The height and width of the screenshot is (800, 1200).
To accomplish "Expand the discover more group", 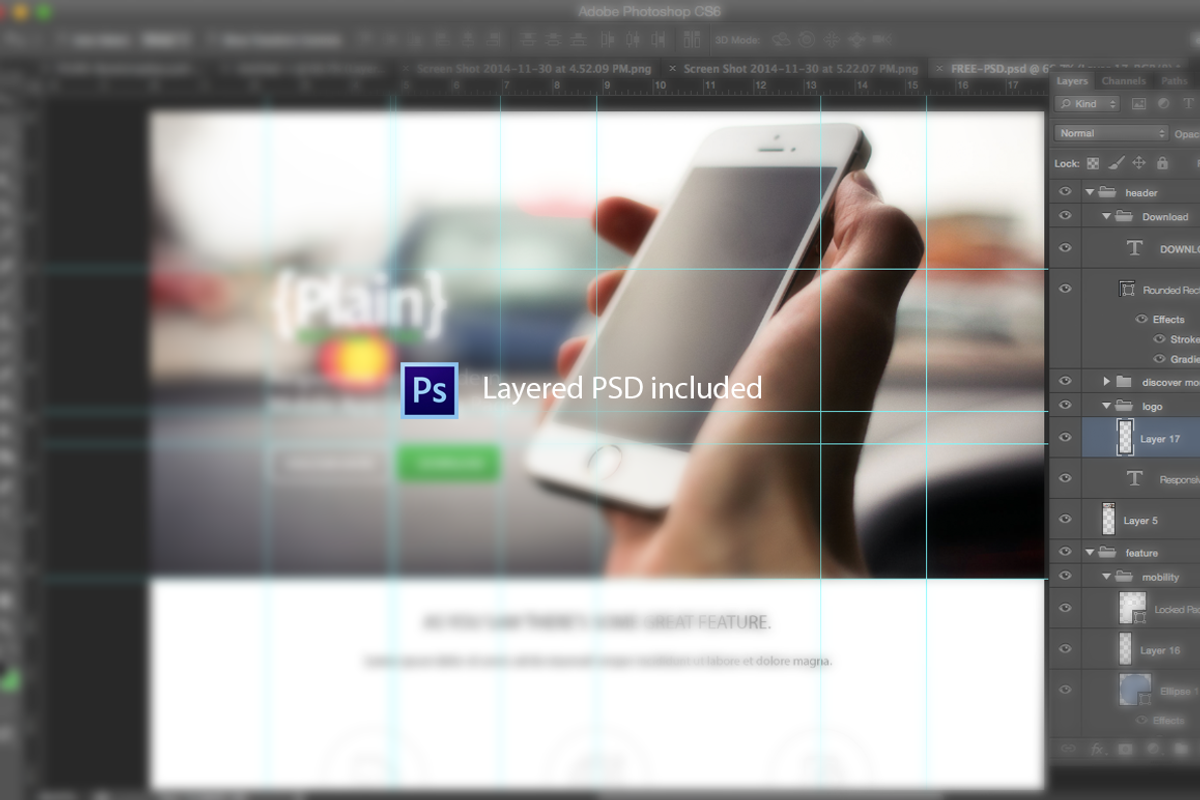I will pyautogui.click(x=1107, y=382).
